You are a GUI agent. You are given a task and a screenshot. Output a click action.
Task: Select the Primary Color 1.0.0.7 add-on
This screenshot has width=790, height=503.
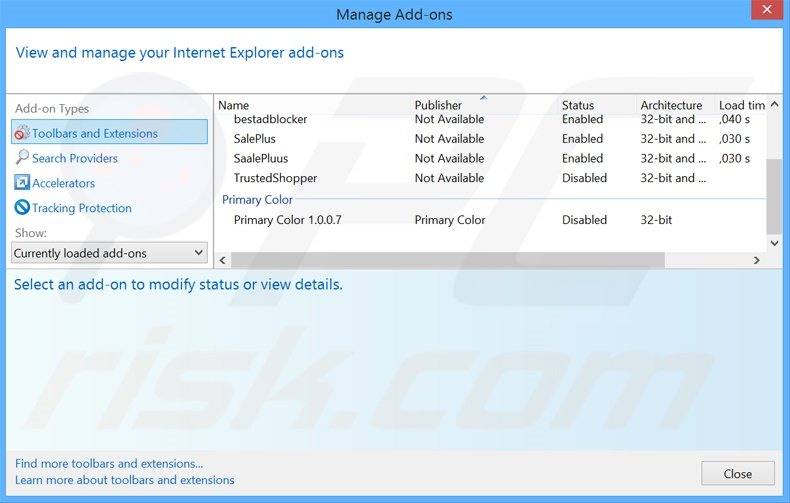(490, 220)
